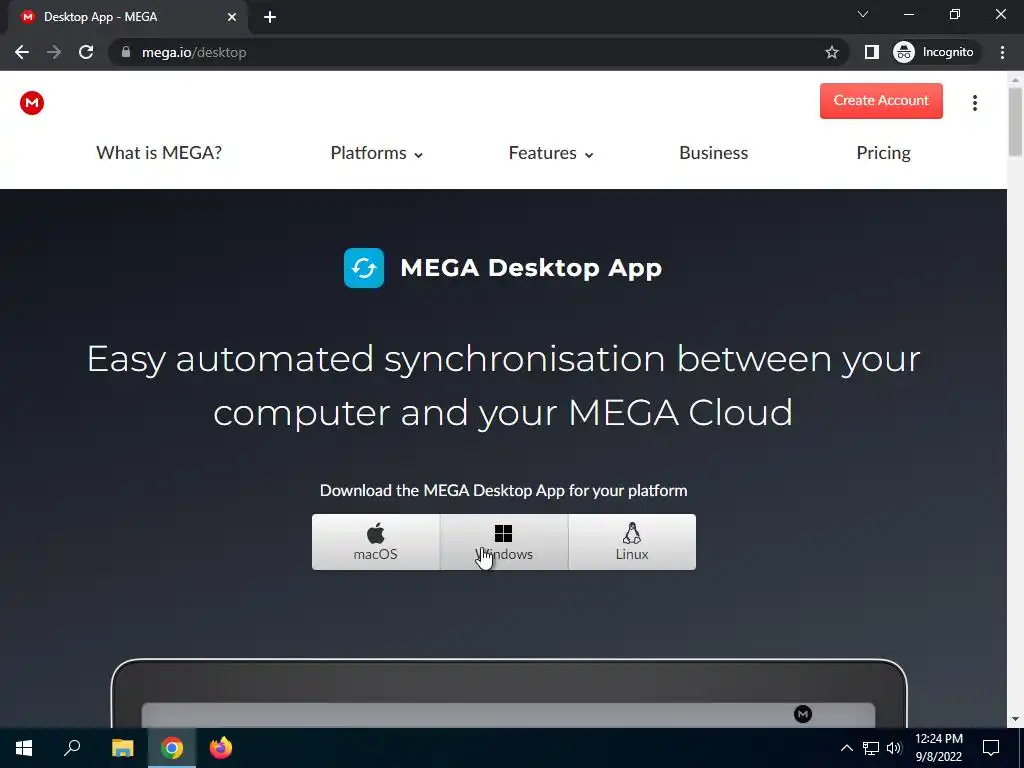
Task: Open the Chrome three-dot menu
Action: click(1002, 52)
